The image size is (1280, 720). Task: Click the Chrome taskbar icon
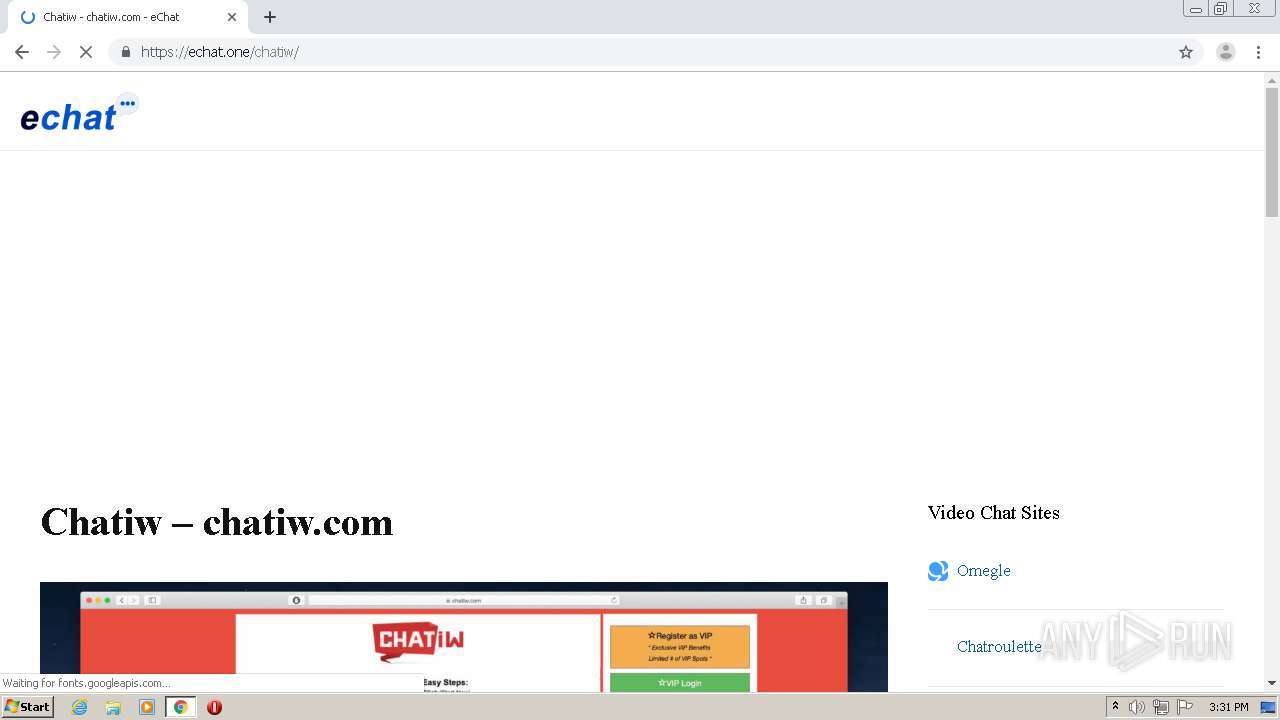tap(181, 707)
